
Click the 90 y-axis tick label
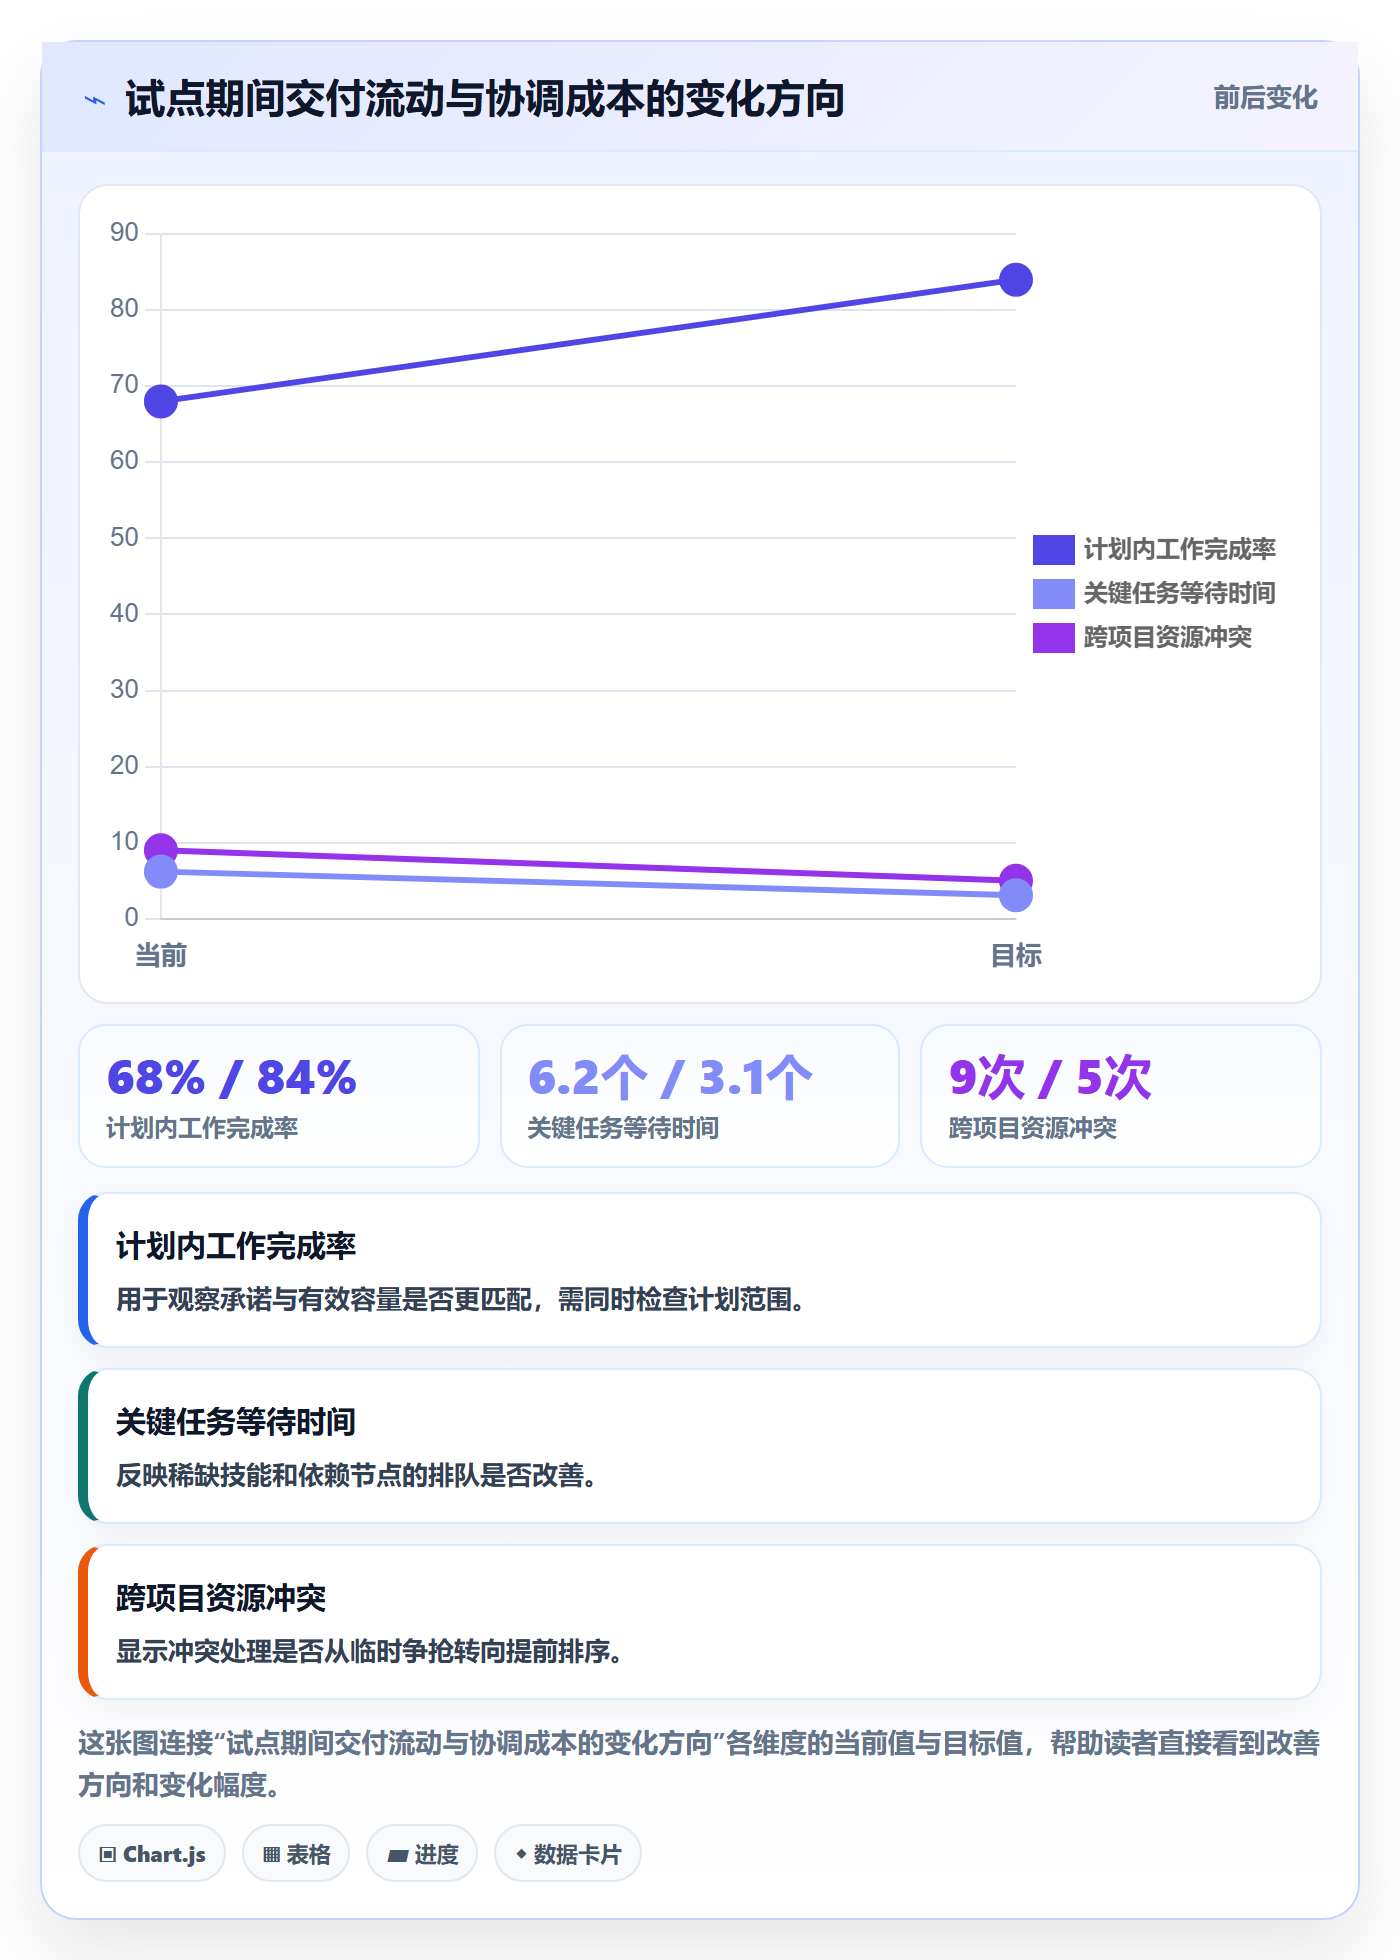[x=124, y=232]
